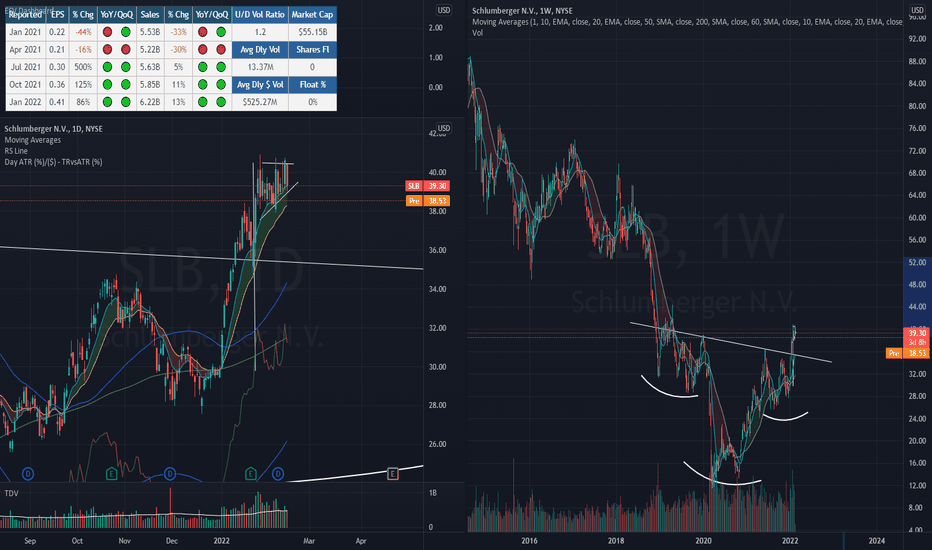Click the 6.22B sales value
The image size is (932, 550).
pos(150,102)
